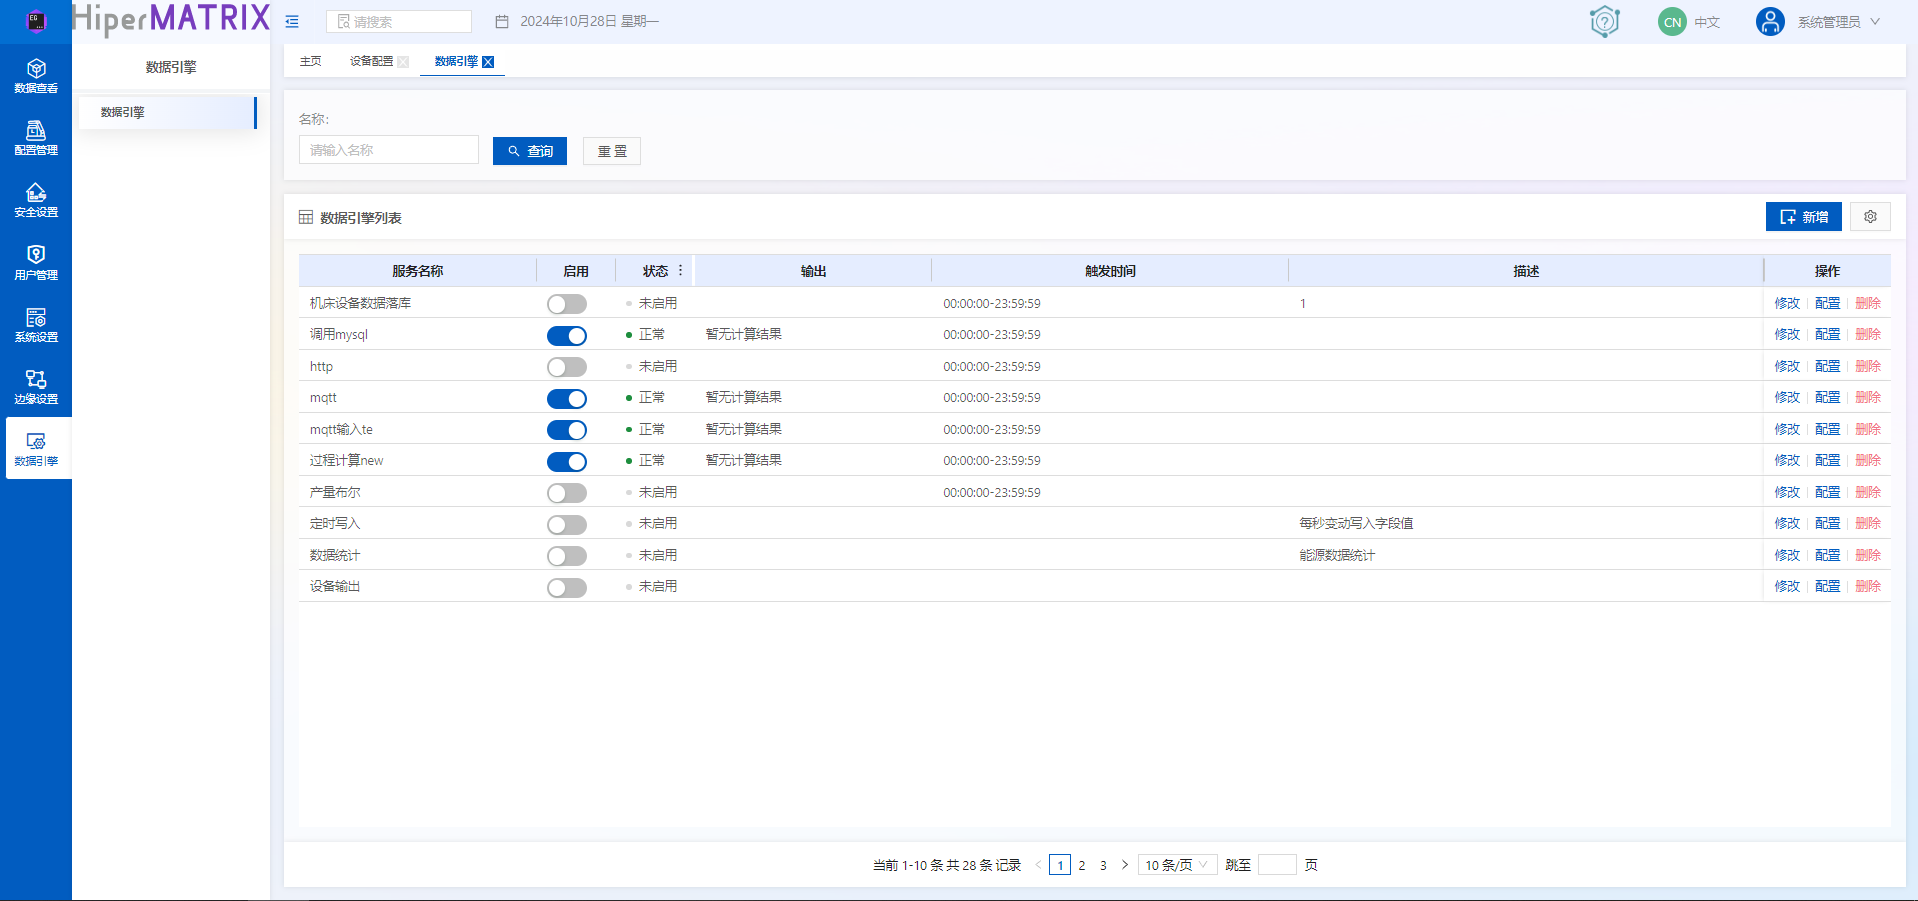Click the 重置 reset button
Screen dimensions: 1918x901
[612, 151]
